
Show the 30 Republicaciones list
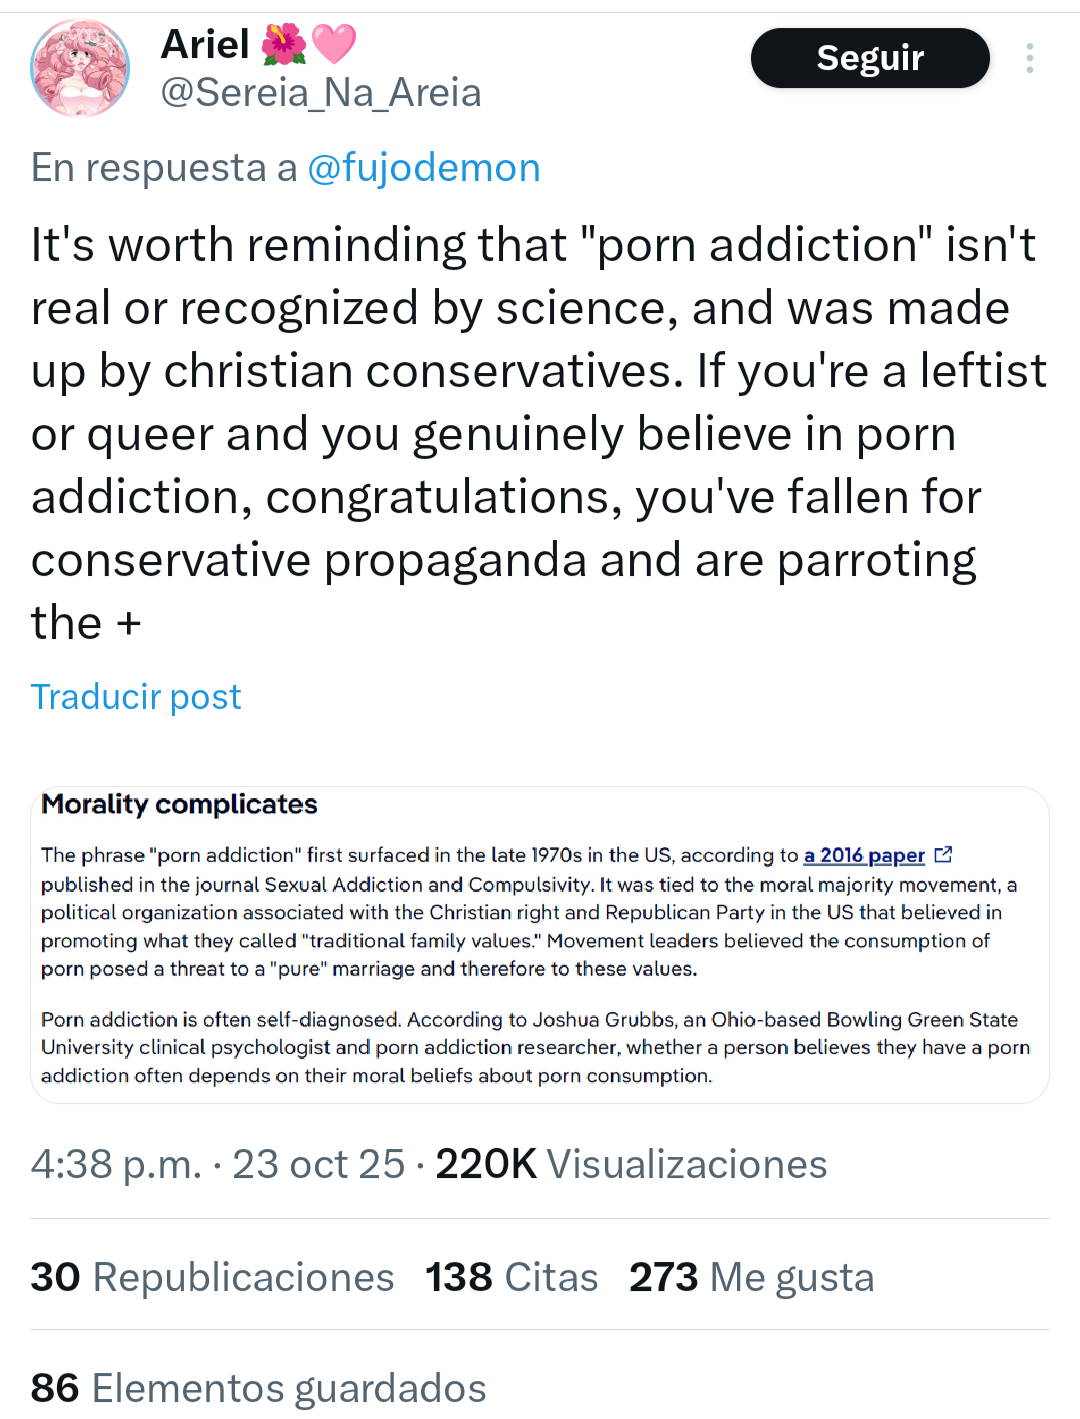212,1277
